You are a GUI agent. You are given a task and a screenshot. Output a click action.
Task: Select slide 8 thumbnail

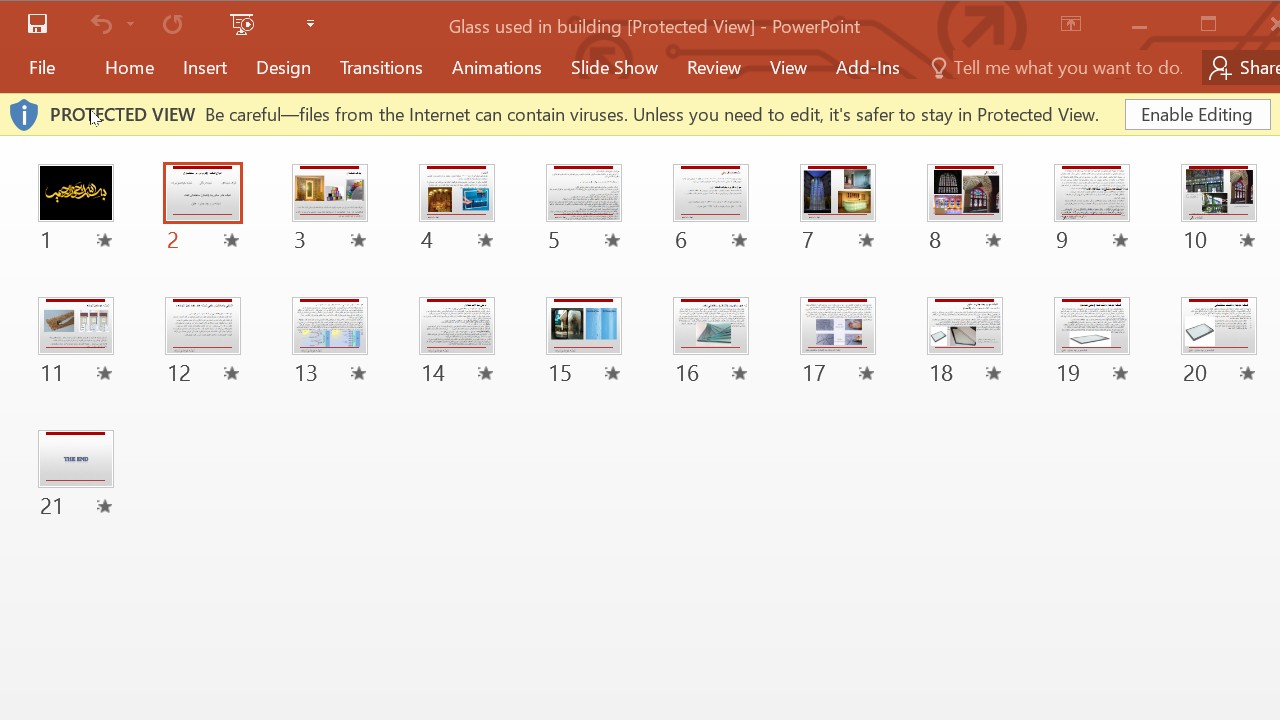point(965,193)
